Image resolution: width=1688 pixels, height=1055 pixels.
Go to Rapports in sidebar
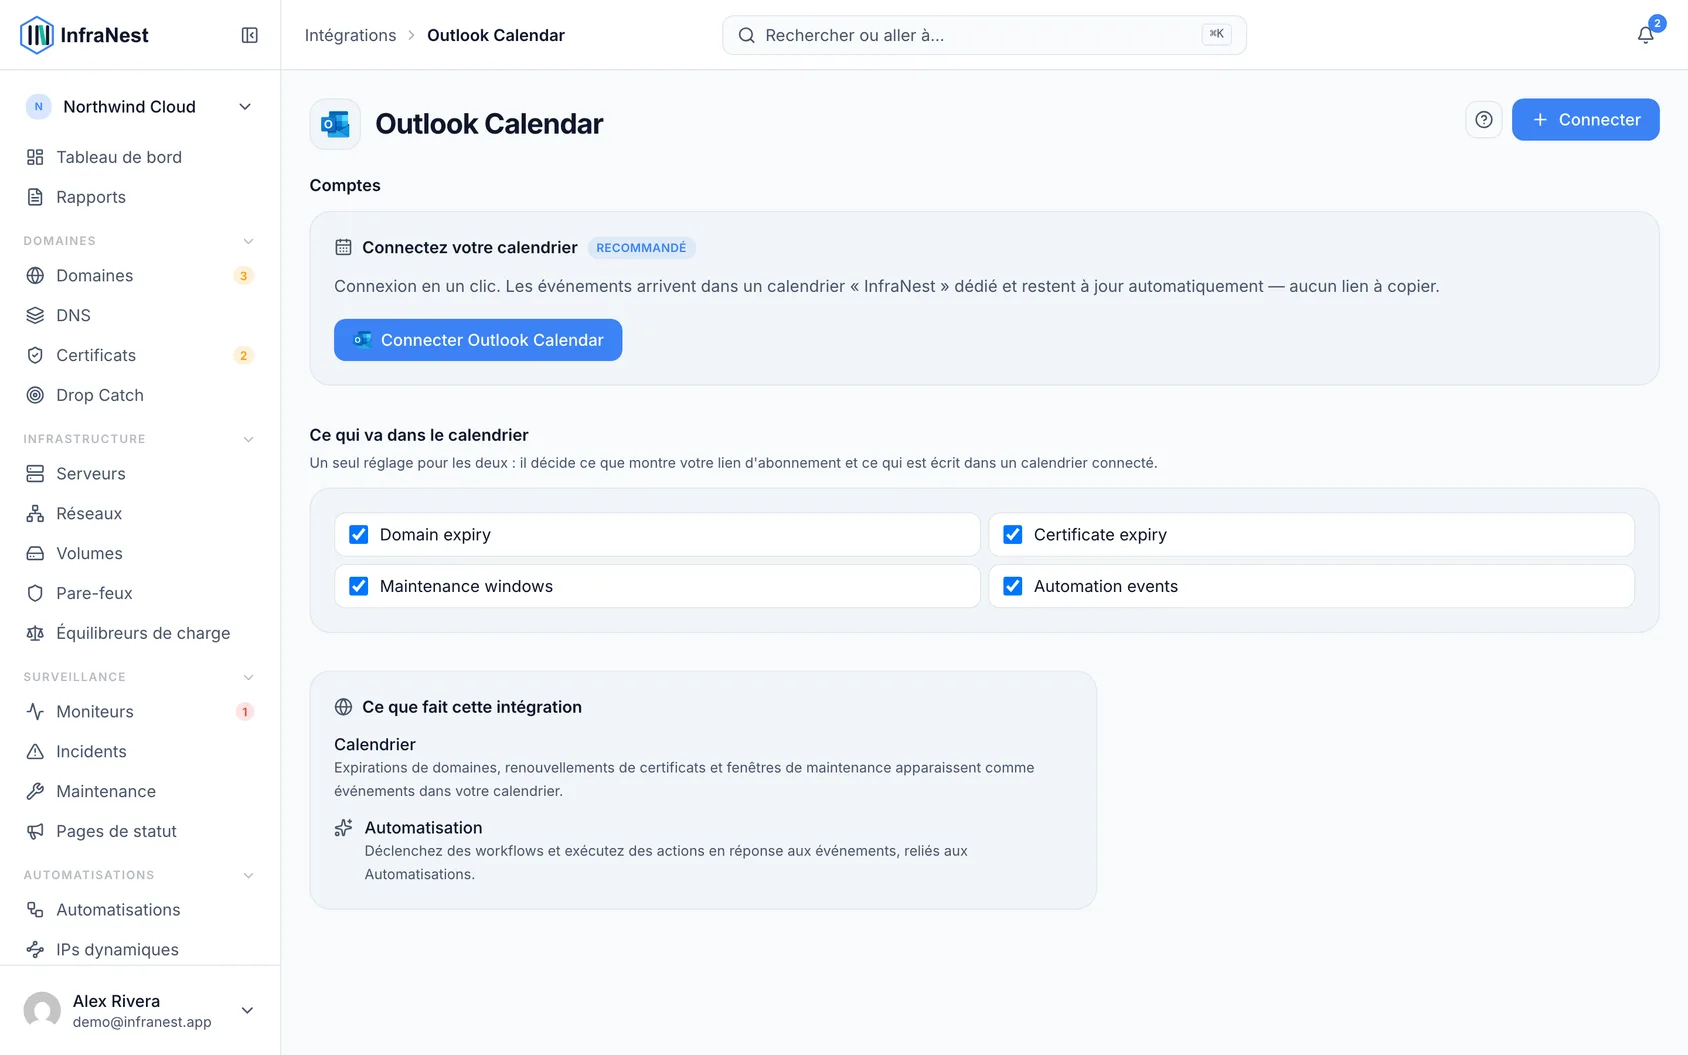click(x=140, y=197)
